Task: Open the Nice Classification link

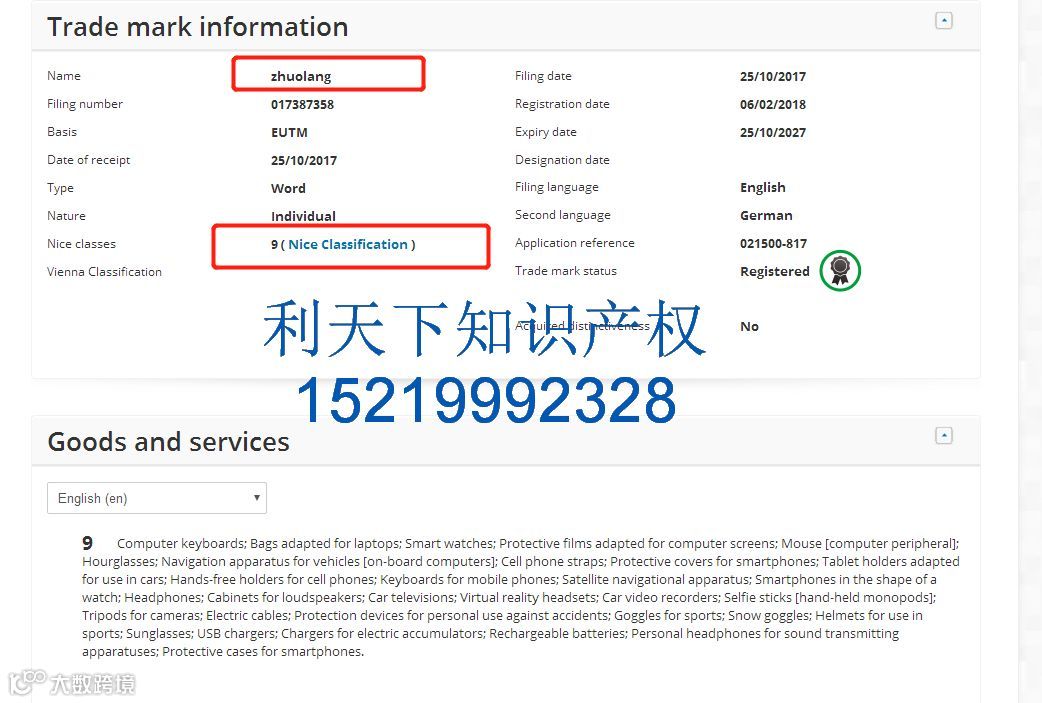Action: pyautogui.click(x=348, y=245)
